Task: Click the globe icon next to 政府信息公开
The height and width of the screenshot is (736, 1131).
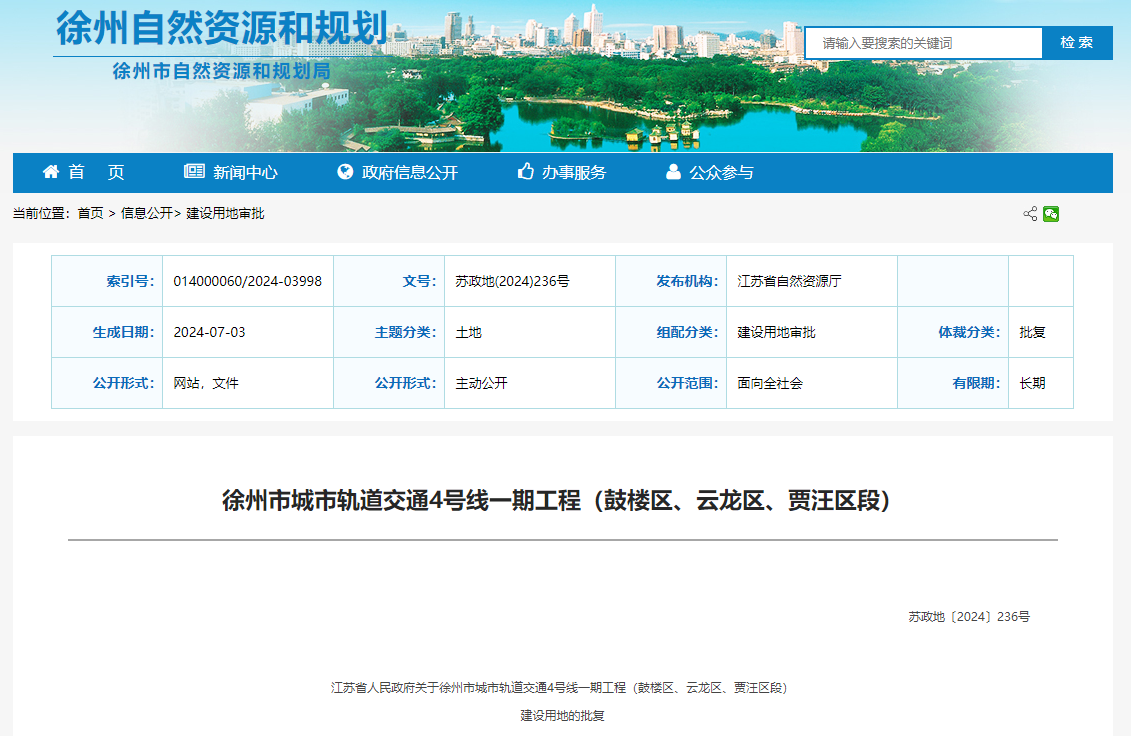Action: [x=346, y=171]
